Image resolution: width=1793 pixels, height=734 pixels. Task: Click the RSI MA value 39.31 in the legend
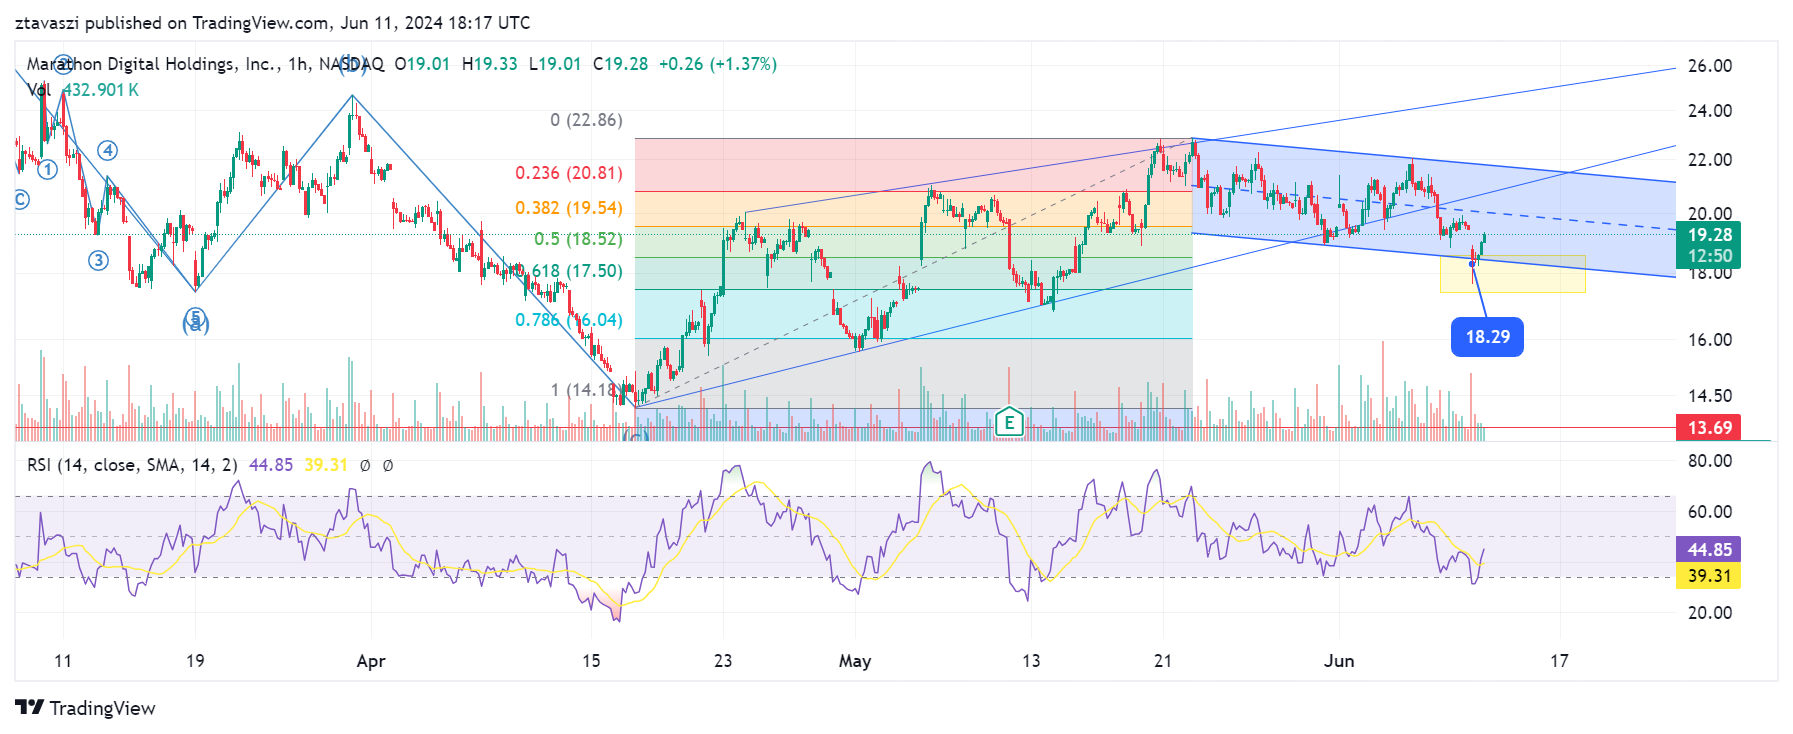326,465
